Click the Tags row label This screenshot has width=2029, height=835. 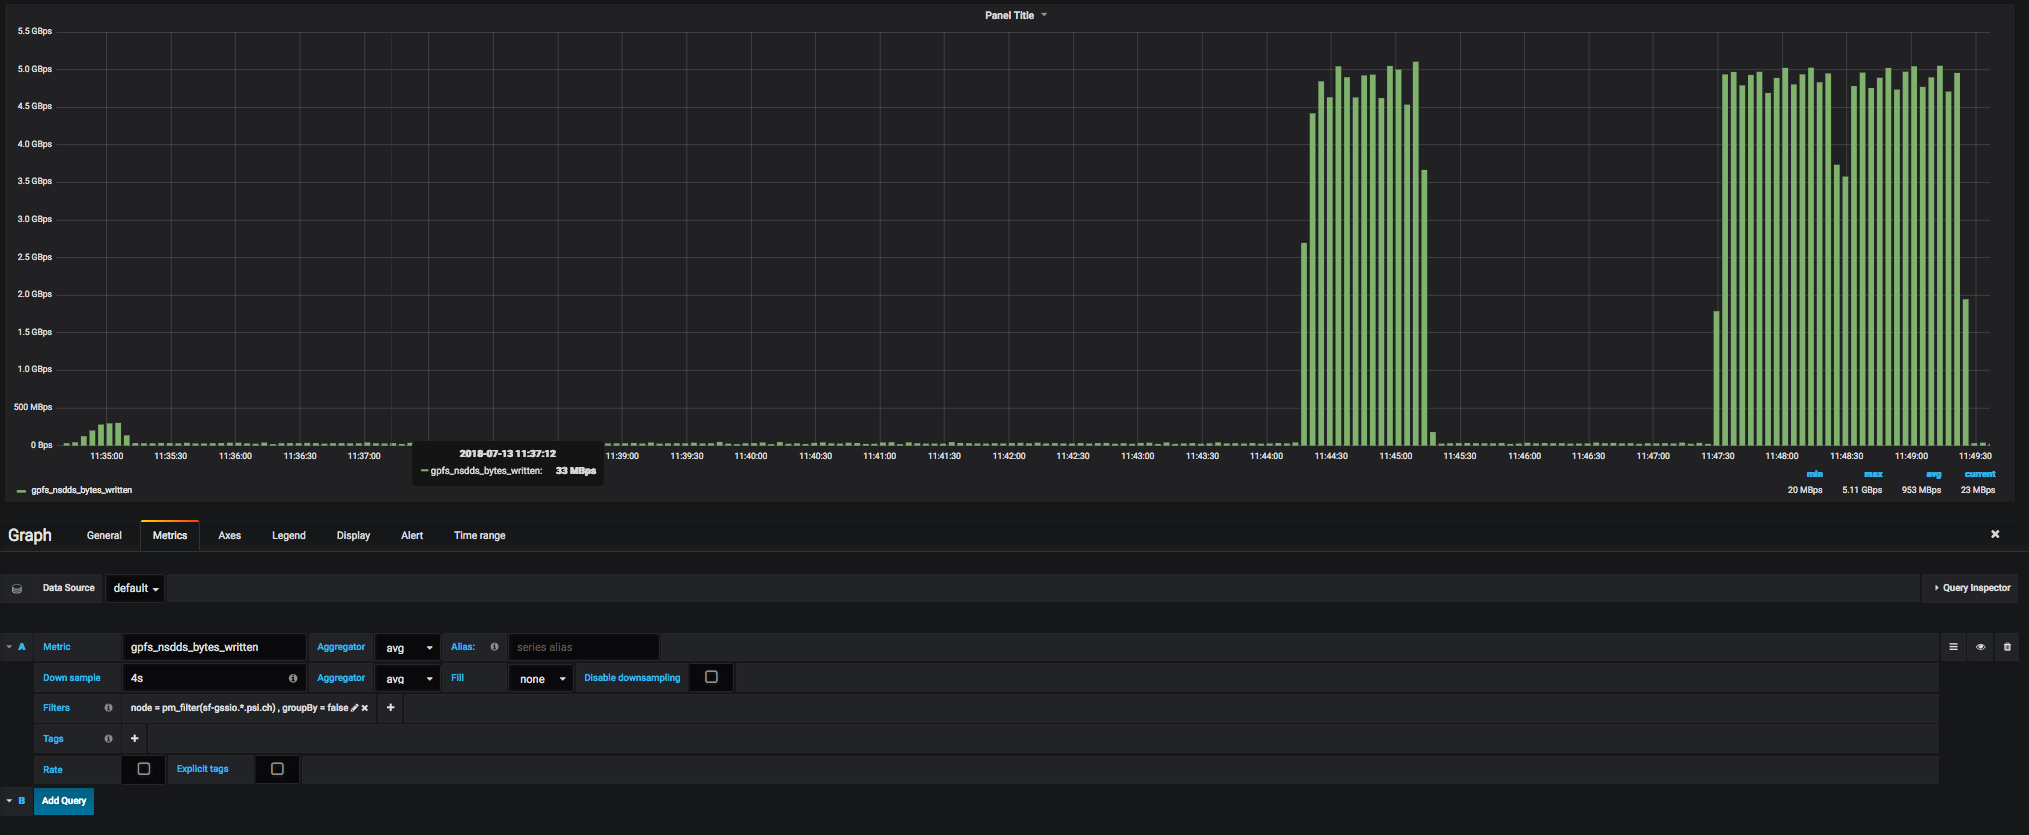pos(53,739)
